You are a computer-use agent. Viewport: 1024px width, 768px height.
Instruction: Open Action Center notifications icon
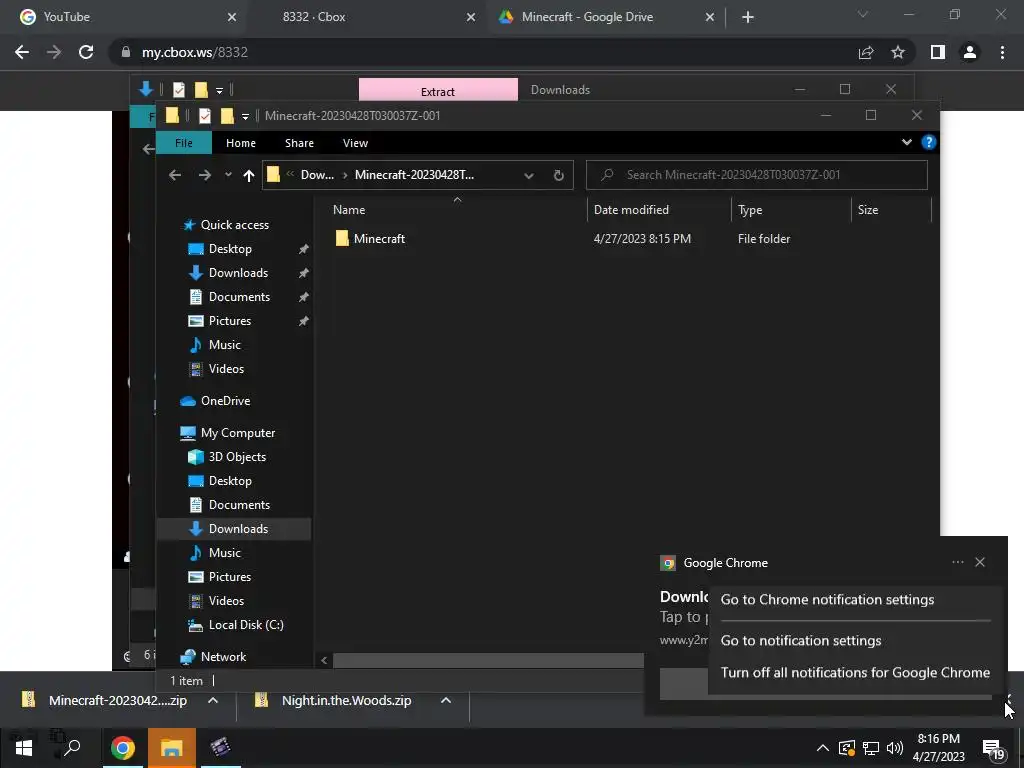click(x=993, y=749)
